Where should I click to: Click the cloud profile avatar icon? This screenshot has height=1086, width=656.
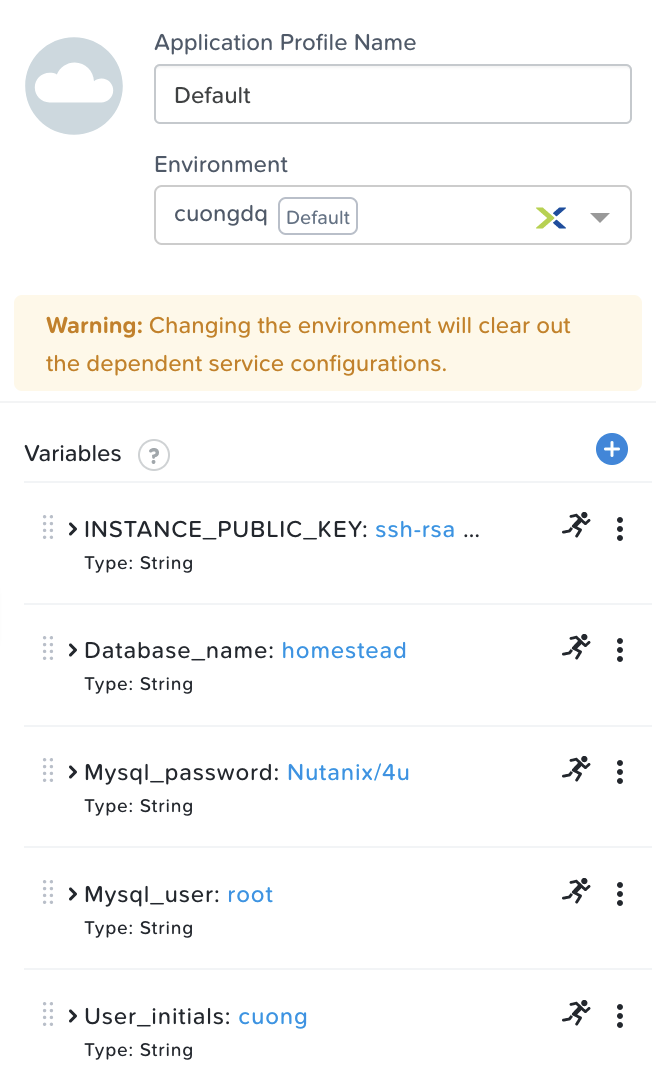point(74,87)
